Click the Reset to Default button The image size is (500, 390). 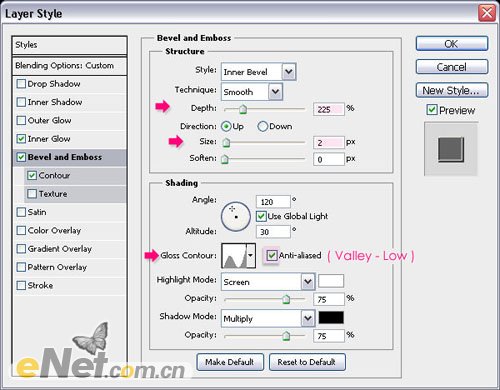(x=307, y=362)
